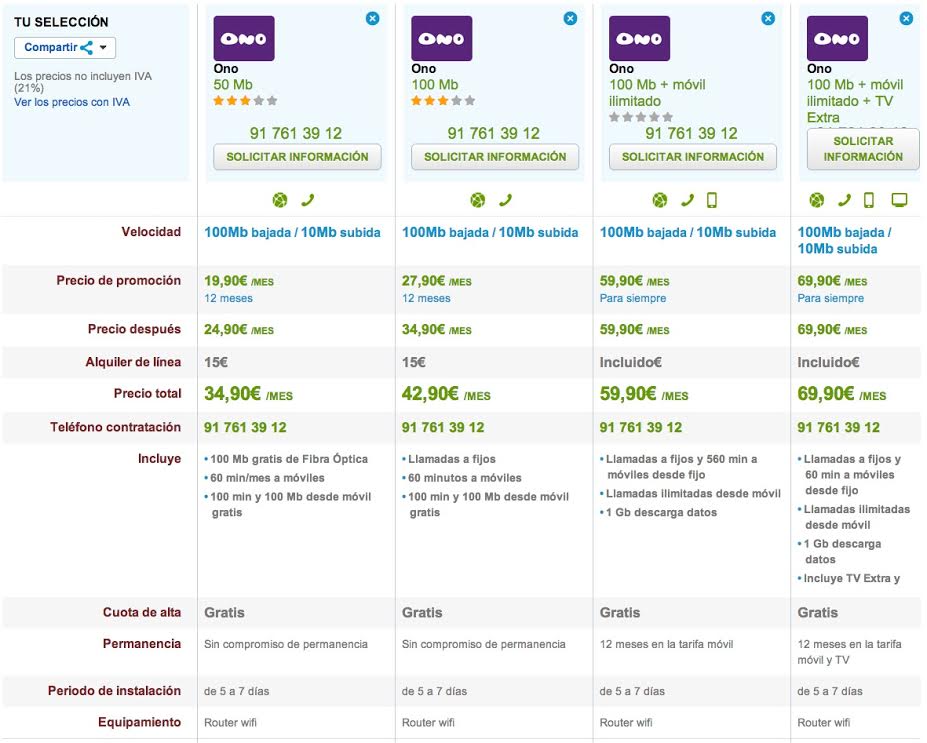927x743 pixels.
Task: Click the Ono logo of the 50 Mb plan
Action: click(x=244, y=38)
